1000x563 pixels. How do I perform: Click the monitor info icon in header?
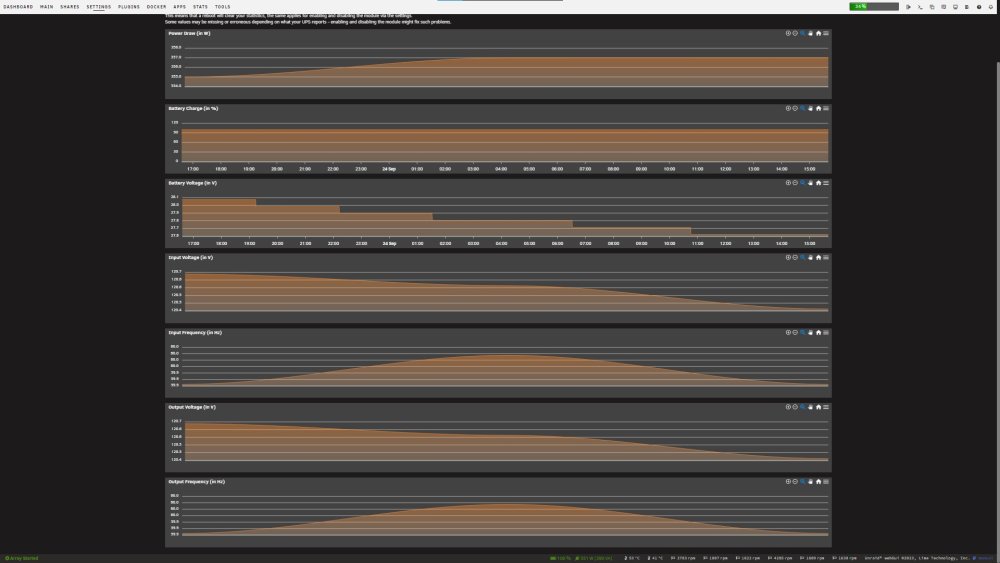pos(955,7)
